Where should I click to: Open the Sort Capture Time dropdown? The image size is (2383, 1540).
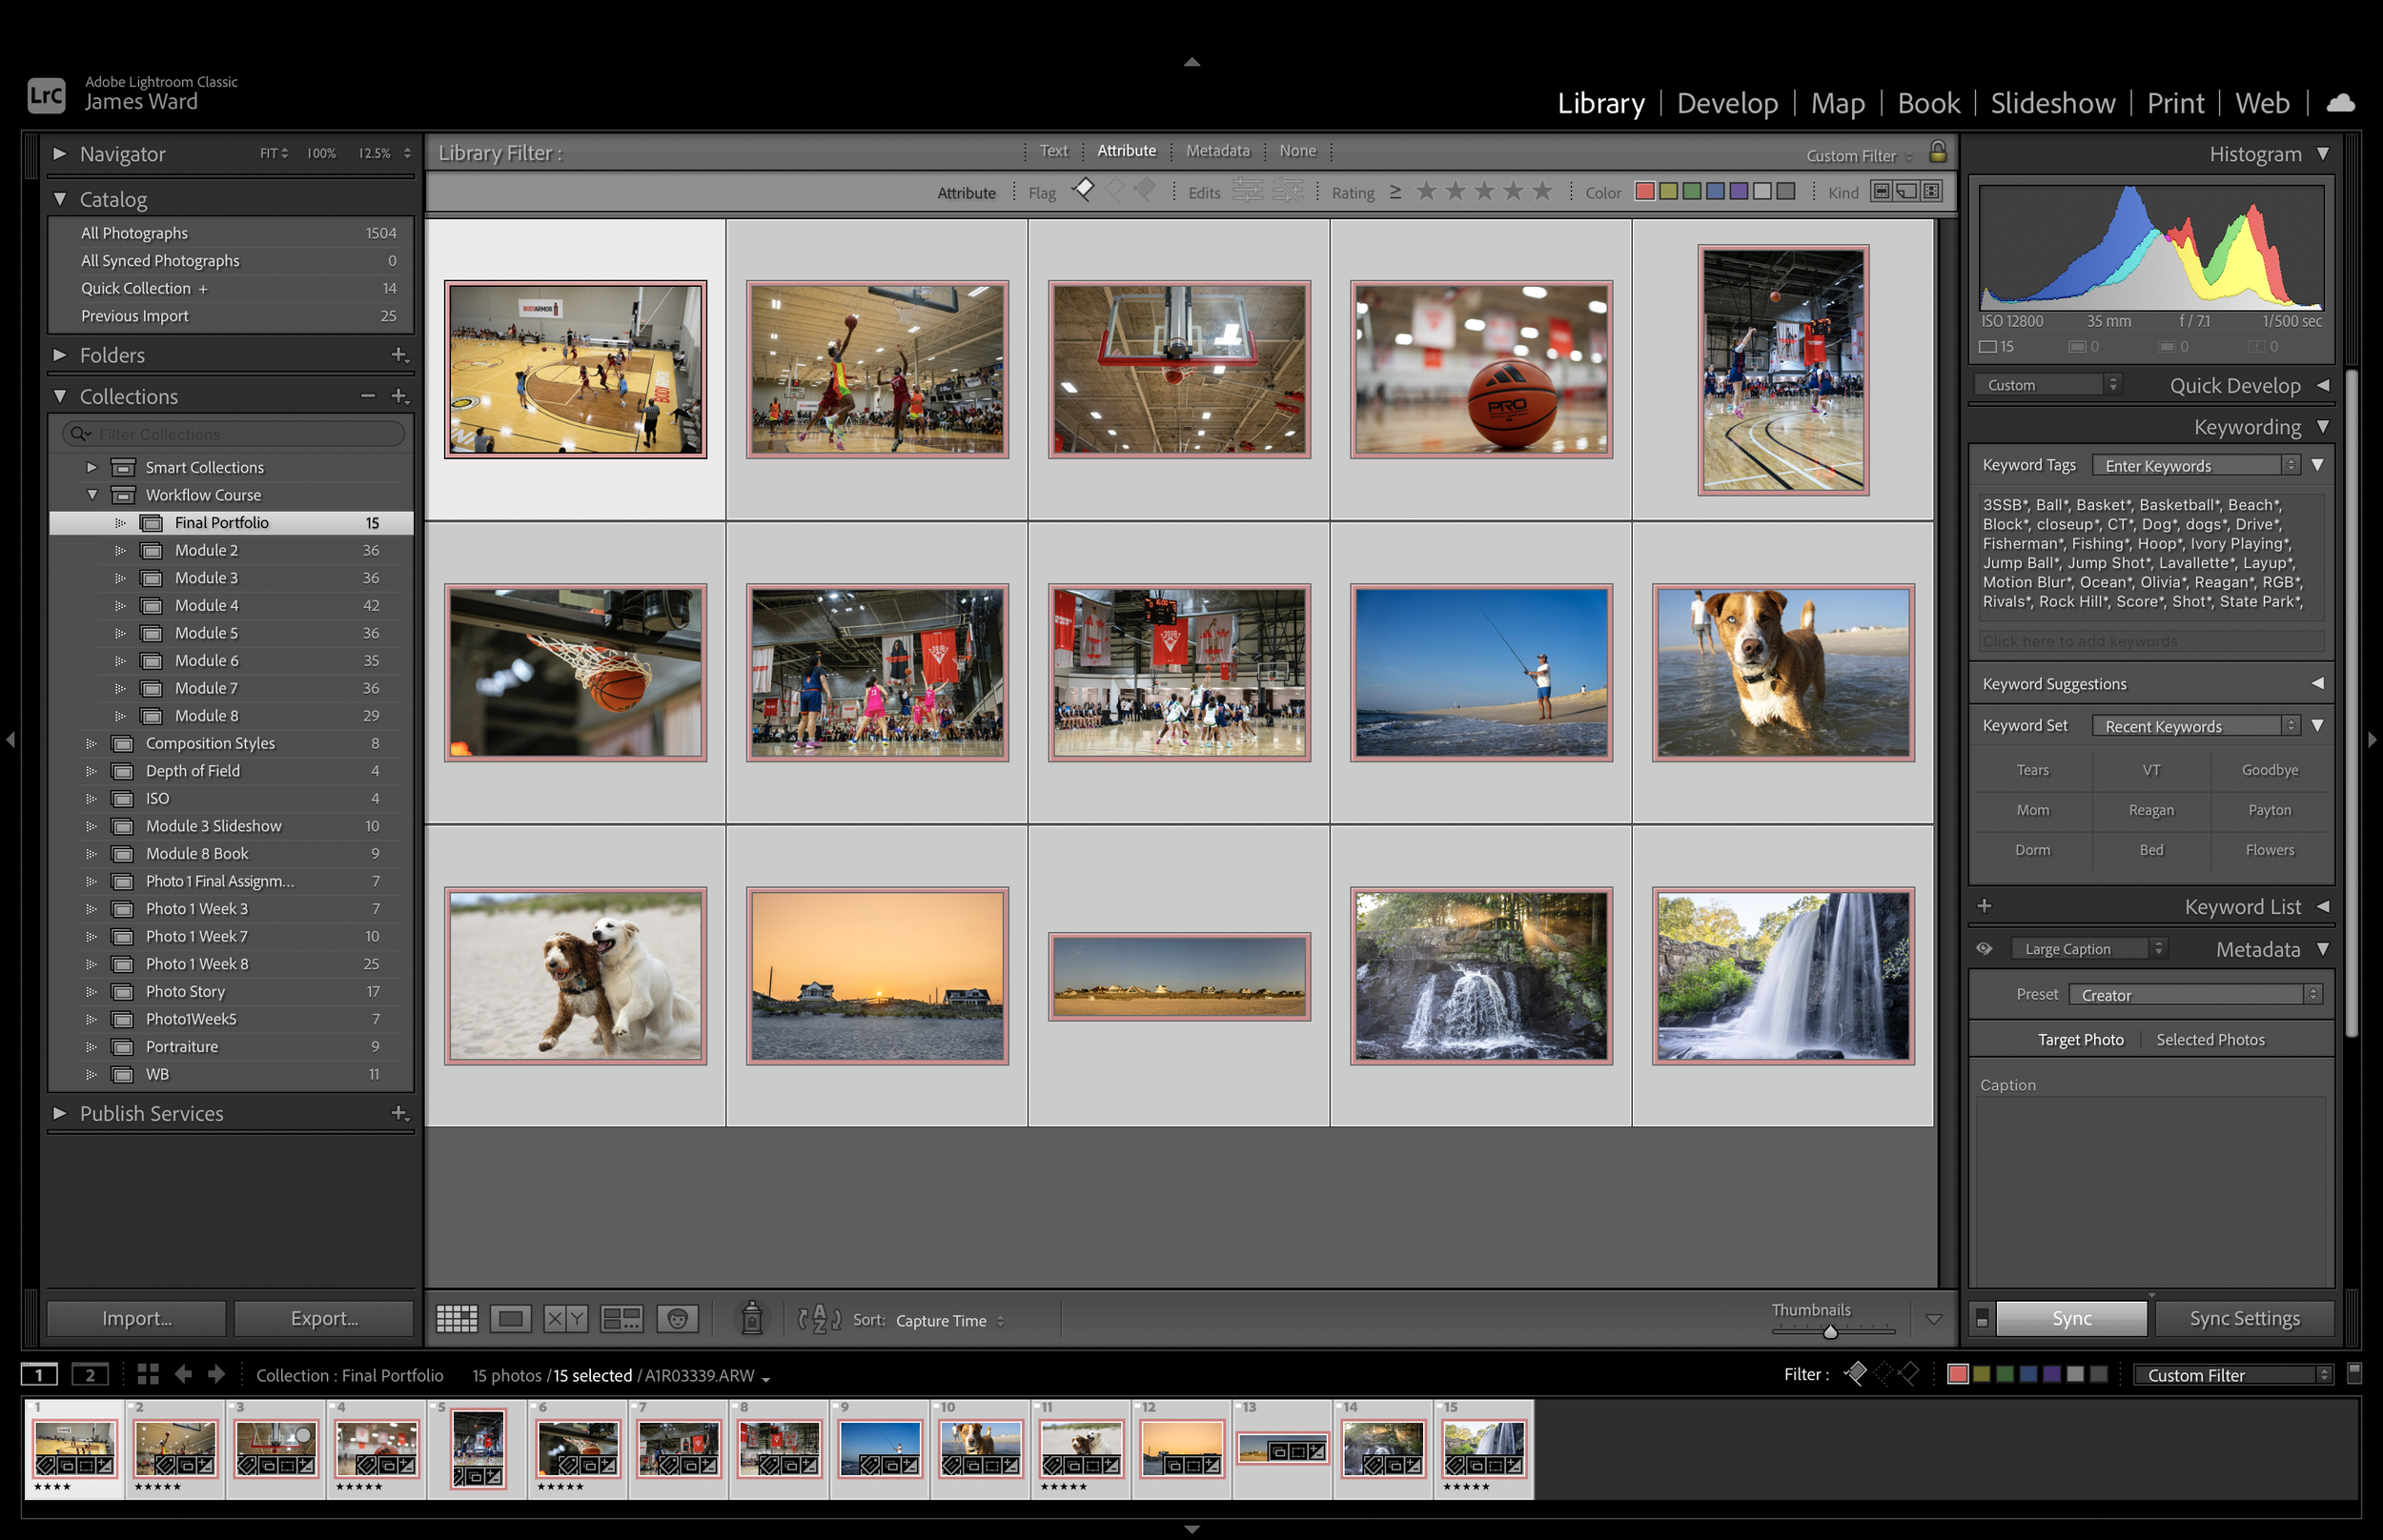click(949, 1320)
